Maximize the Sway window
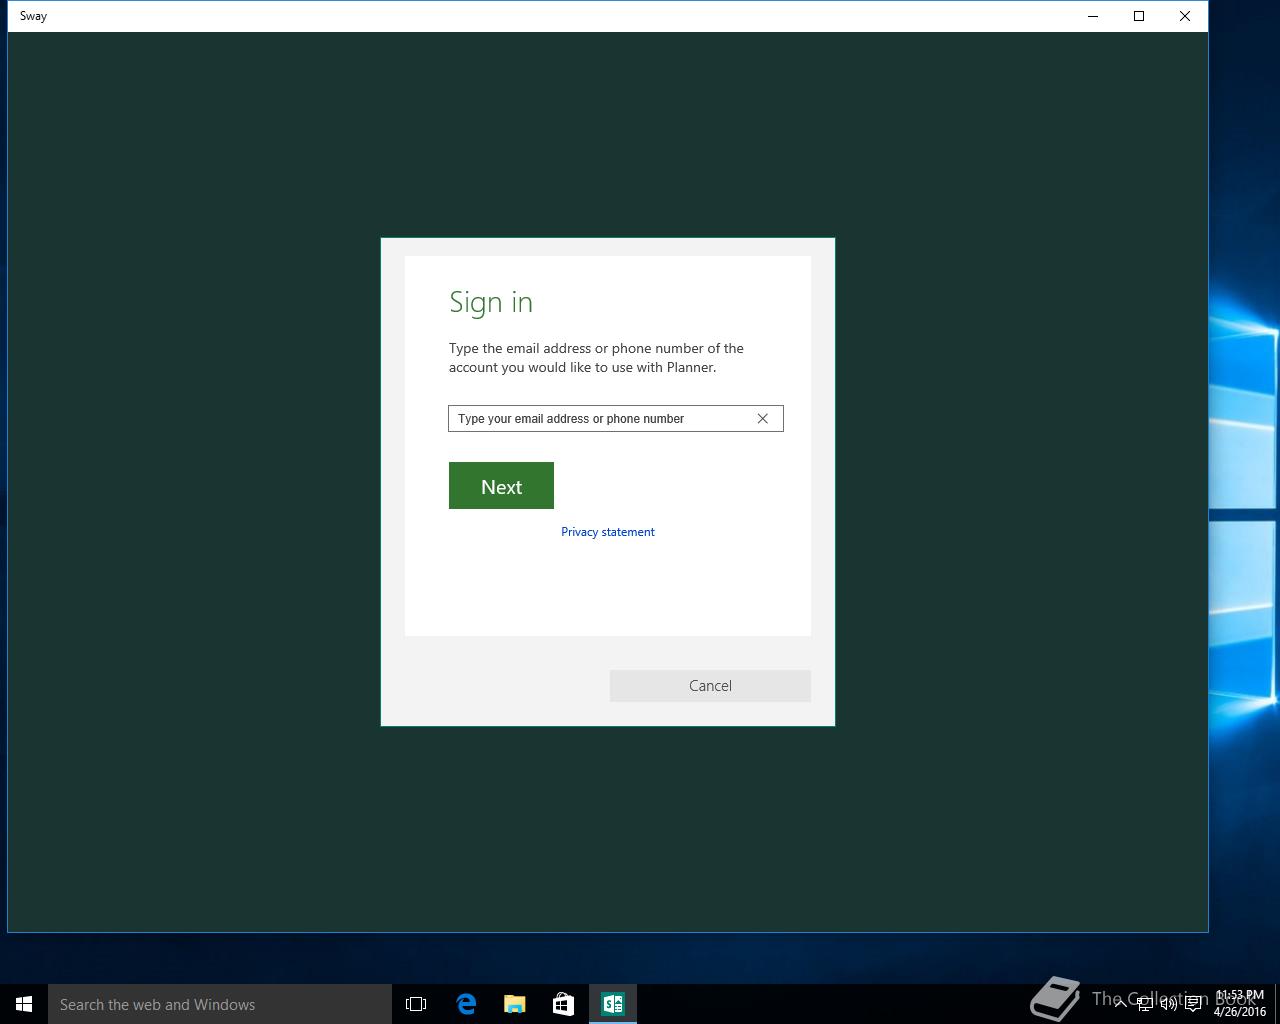This screenshot has height=1024, width=1280. 1139,16
